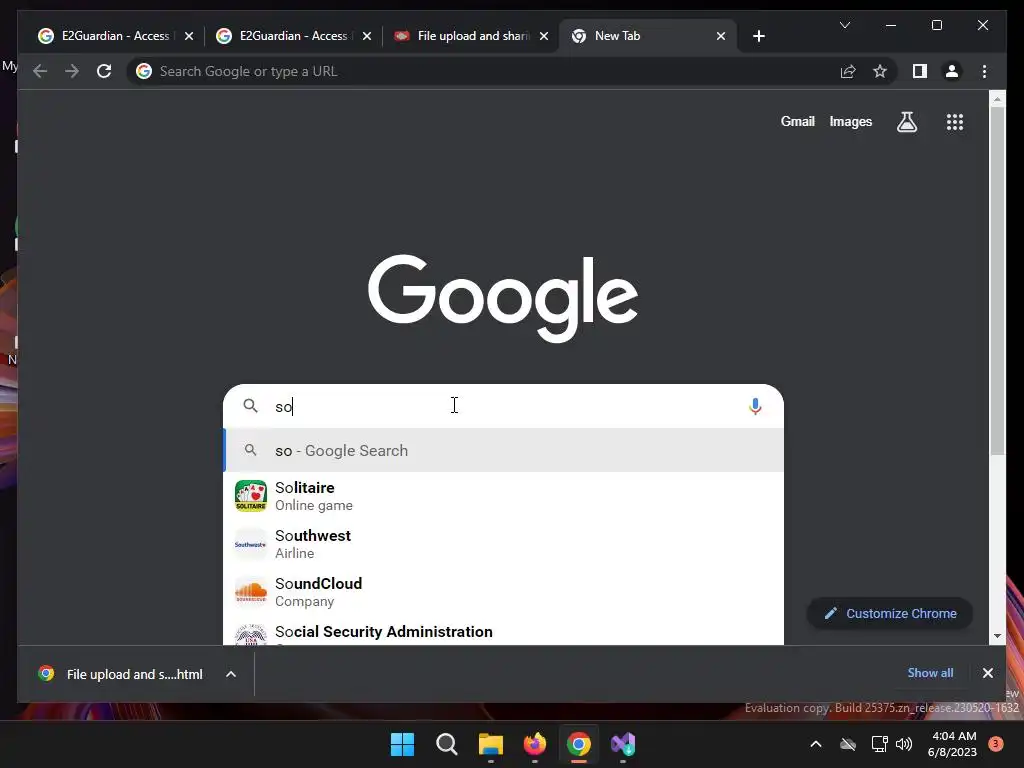Click the scrollbar down arrow
The width and height of the screenshot is (1024, 768).
click(x=997, y=636)
